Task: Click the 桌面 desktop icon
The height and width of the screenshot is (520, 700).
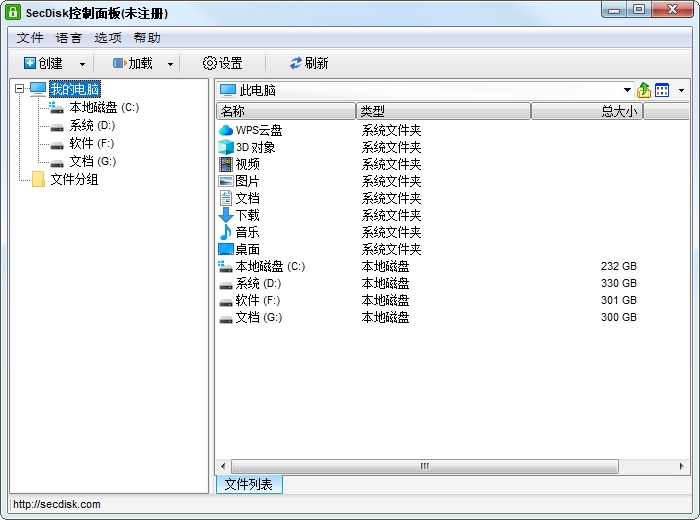Action: (226, 249)
